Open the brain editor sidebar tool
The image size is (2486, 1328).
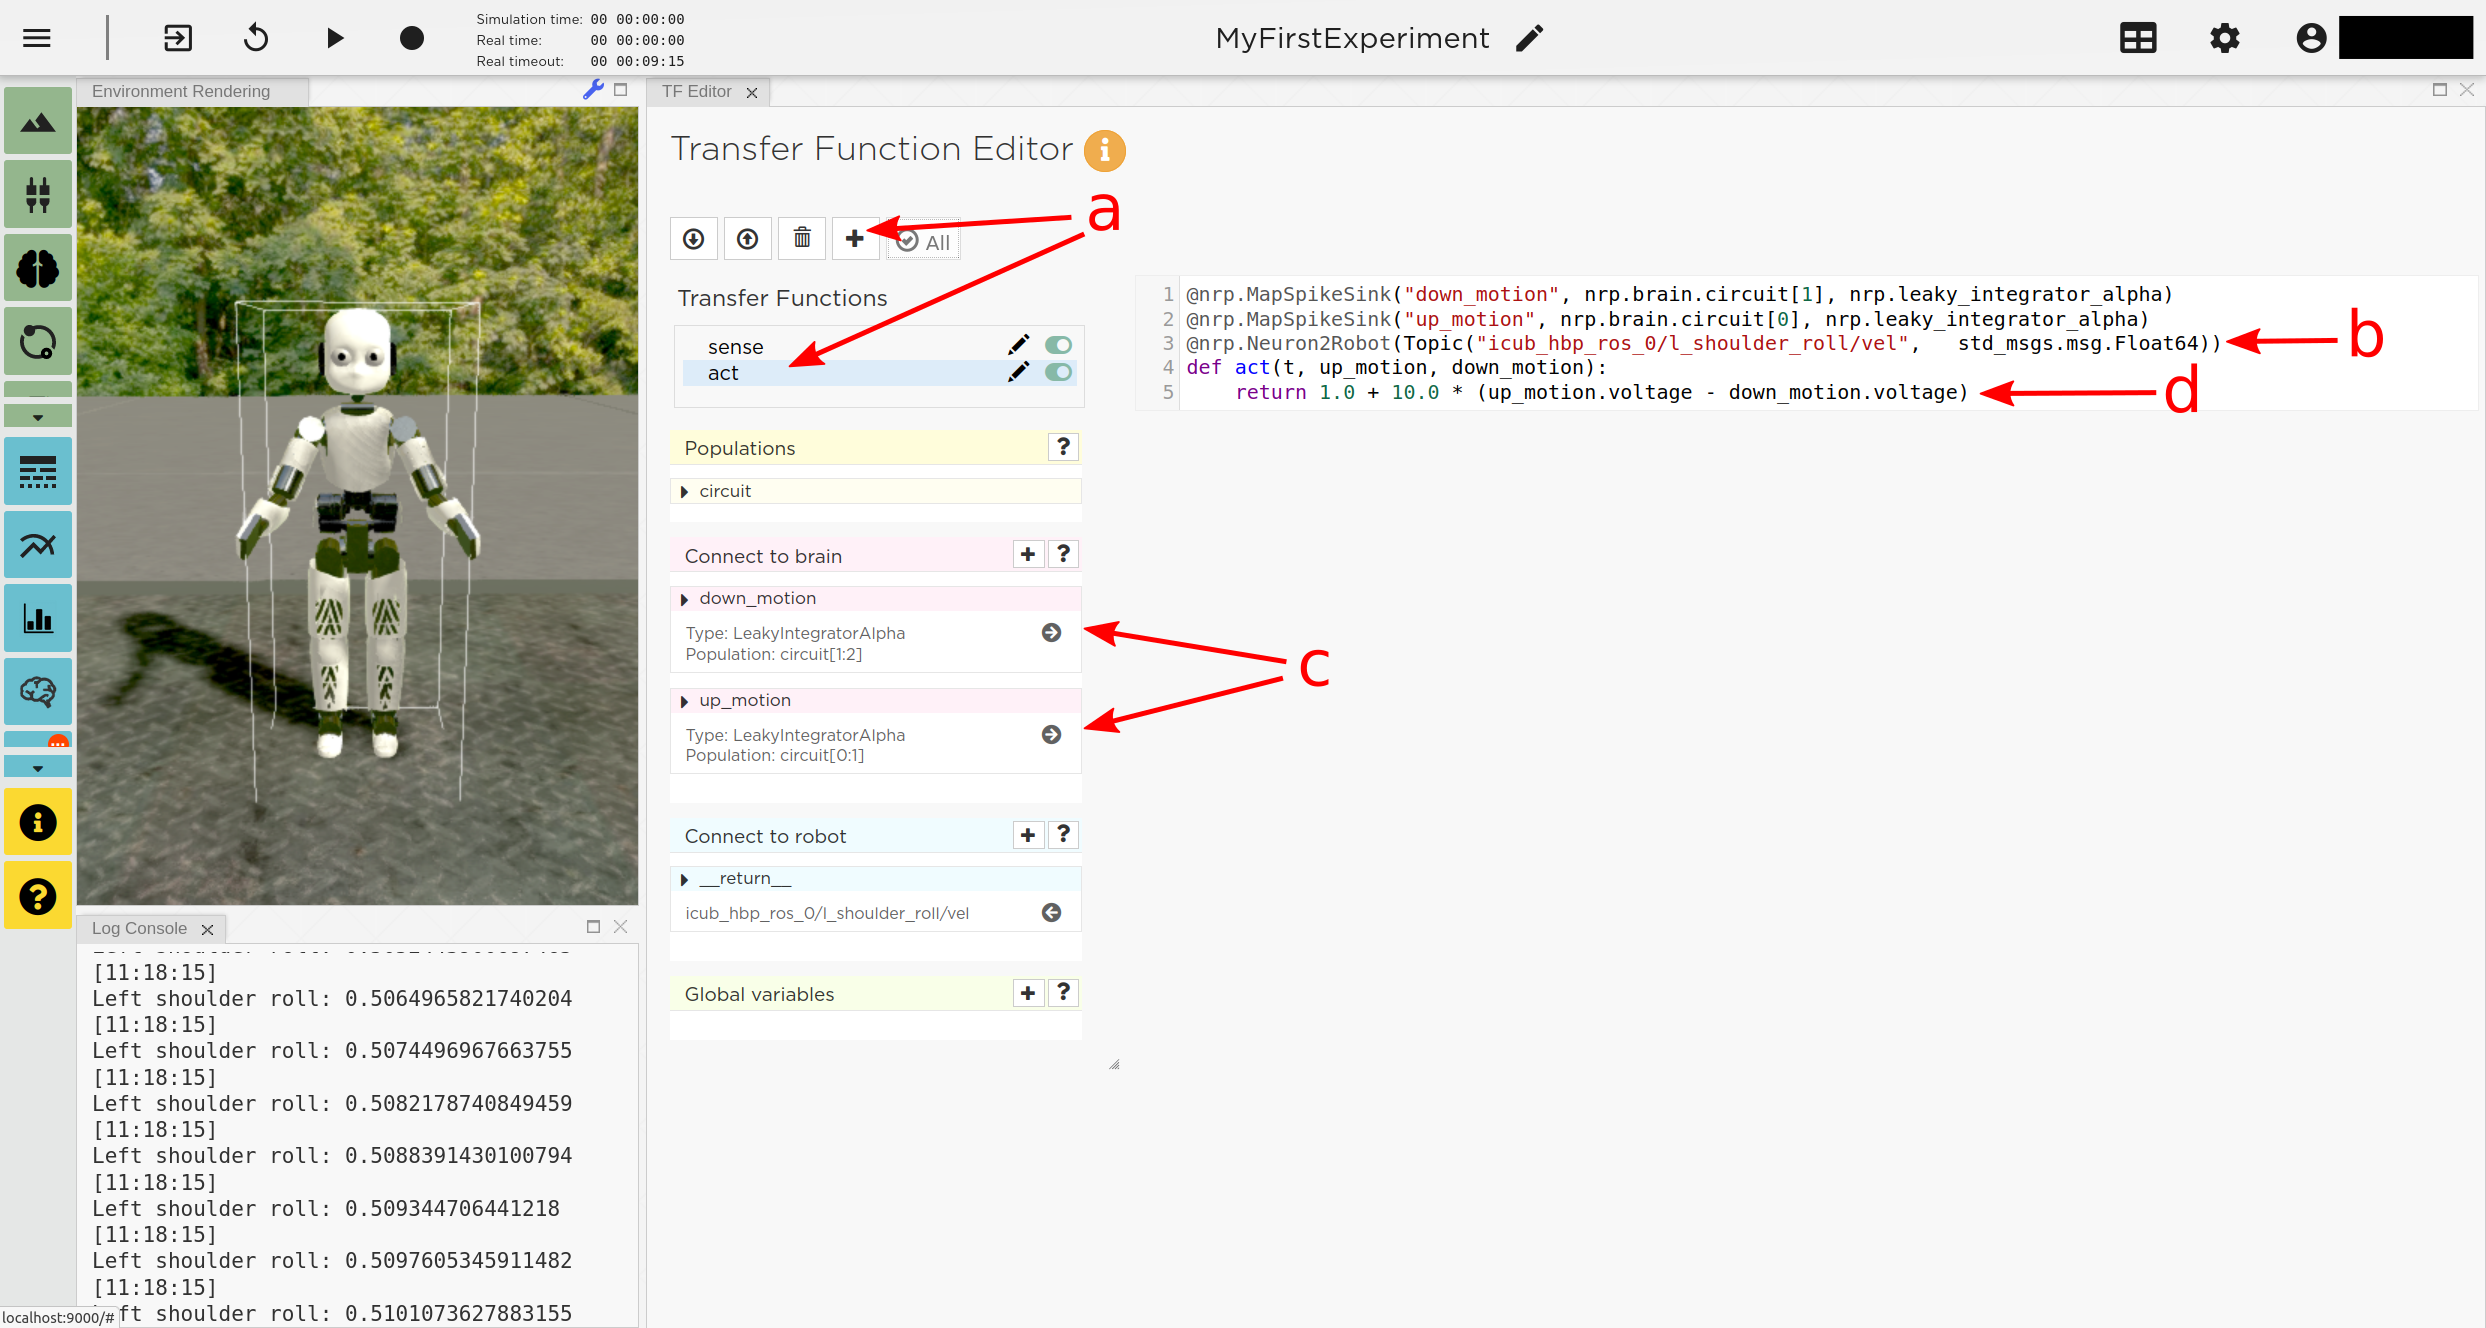click(x=38, y=268)
